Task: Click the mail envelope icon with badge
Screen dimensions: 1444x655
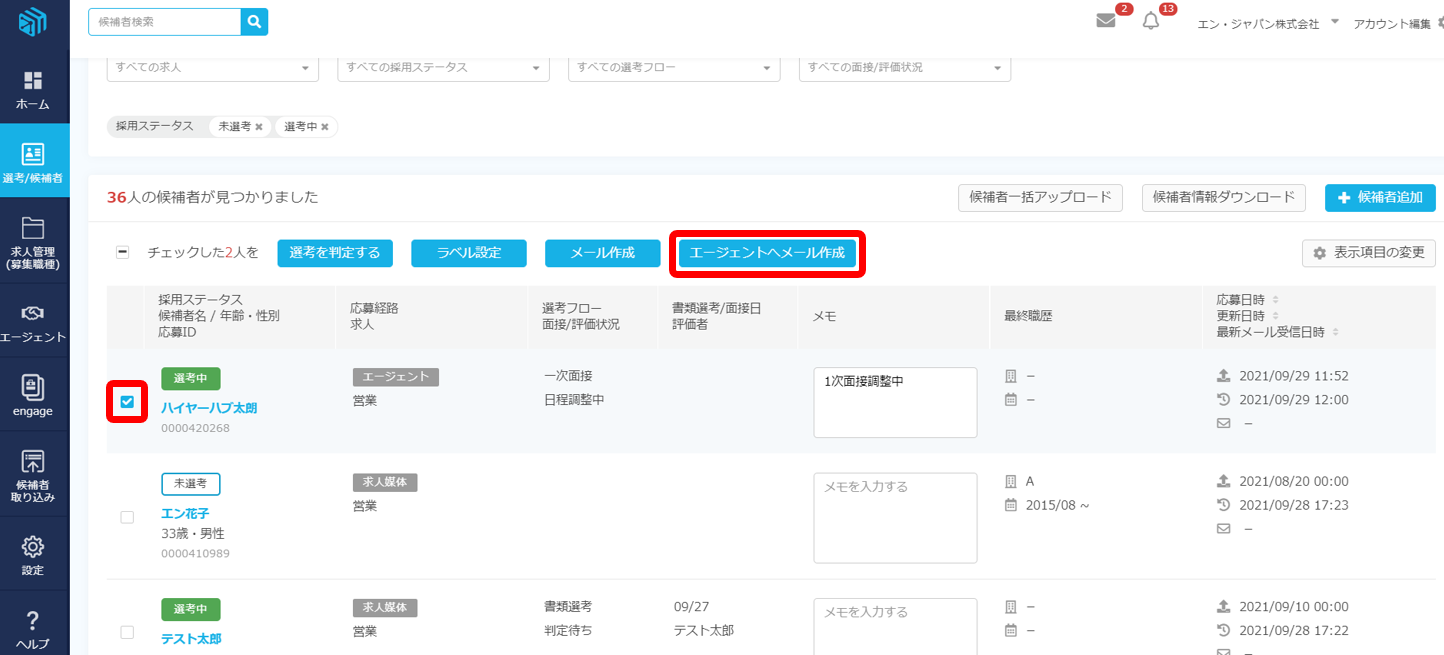Action: [1106, 21]
